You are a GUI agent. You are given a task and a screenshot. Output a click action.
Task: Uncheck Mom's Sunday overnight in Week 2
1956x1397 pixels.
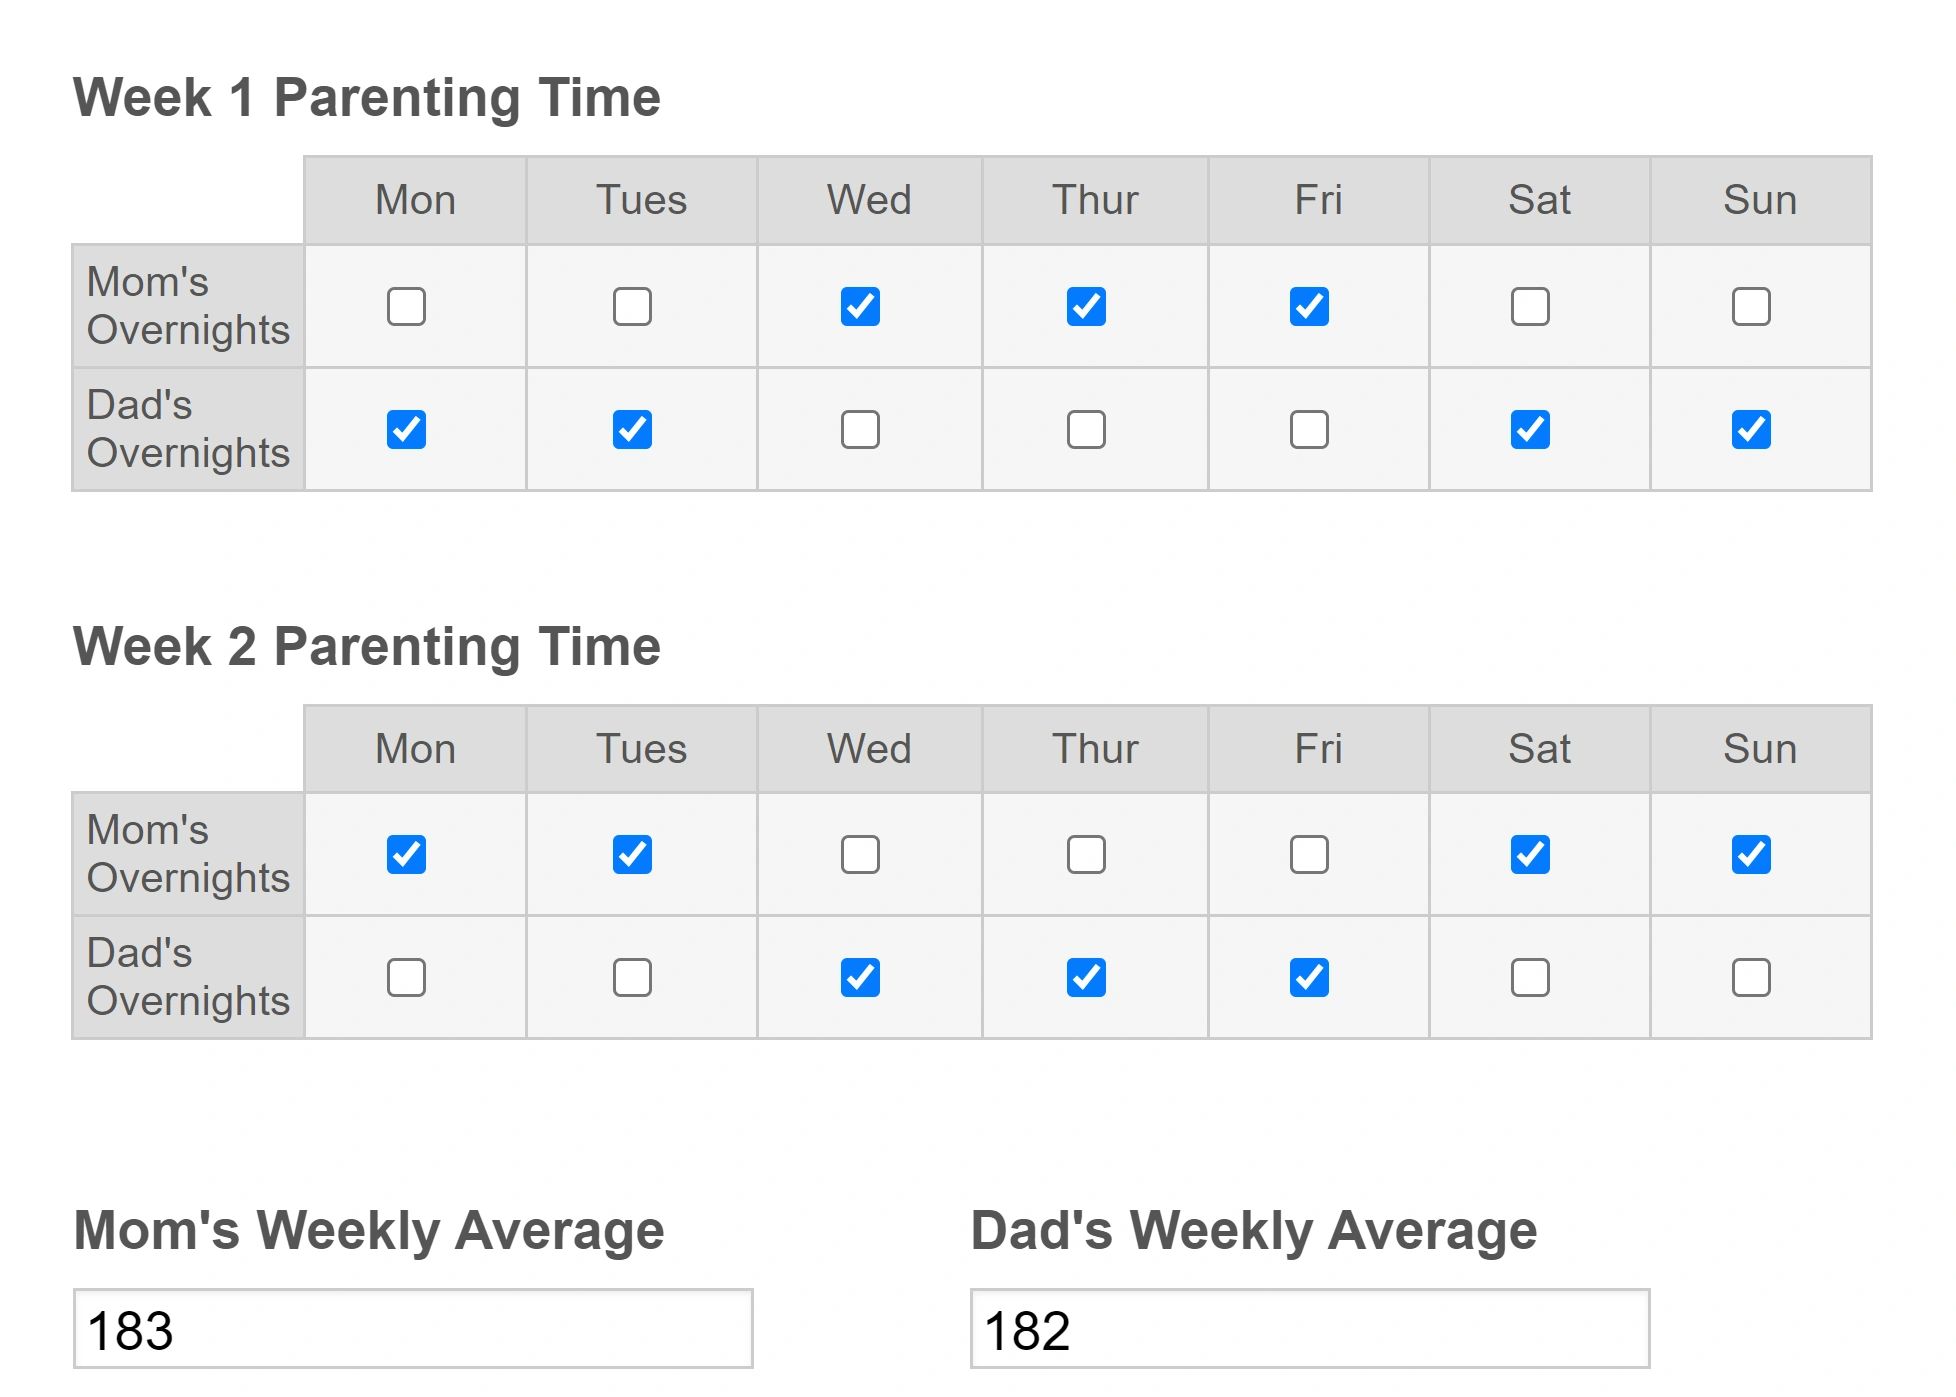tap(1750, 855)
